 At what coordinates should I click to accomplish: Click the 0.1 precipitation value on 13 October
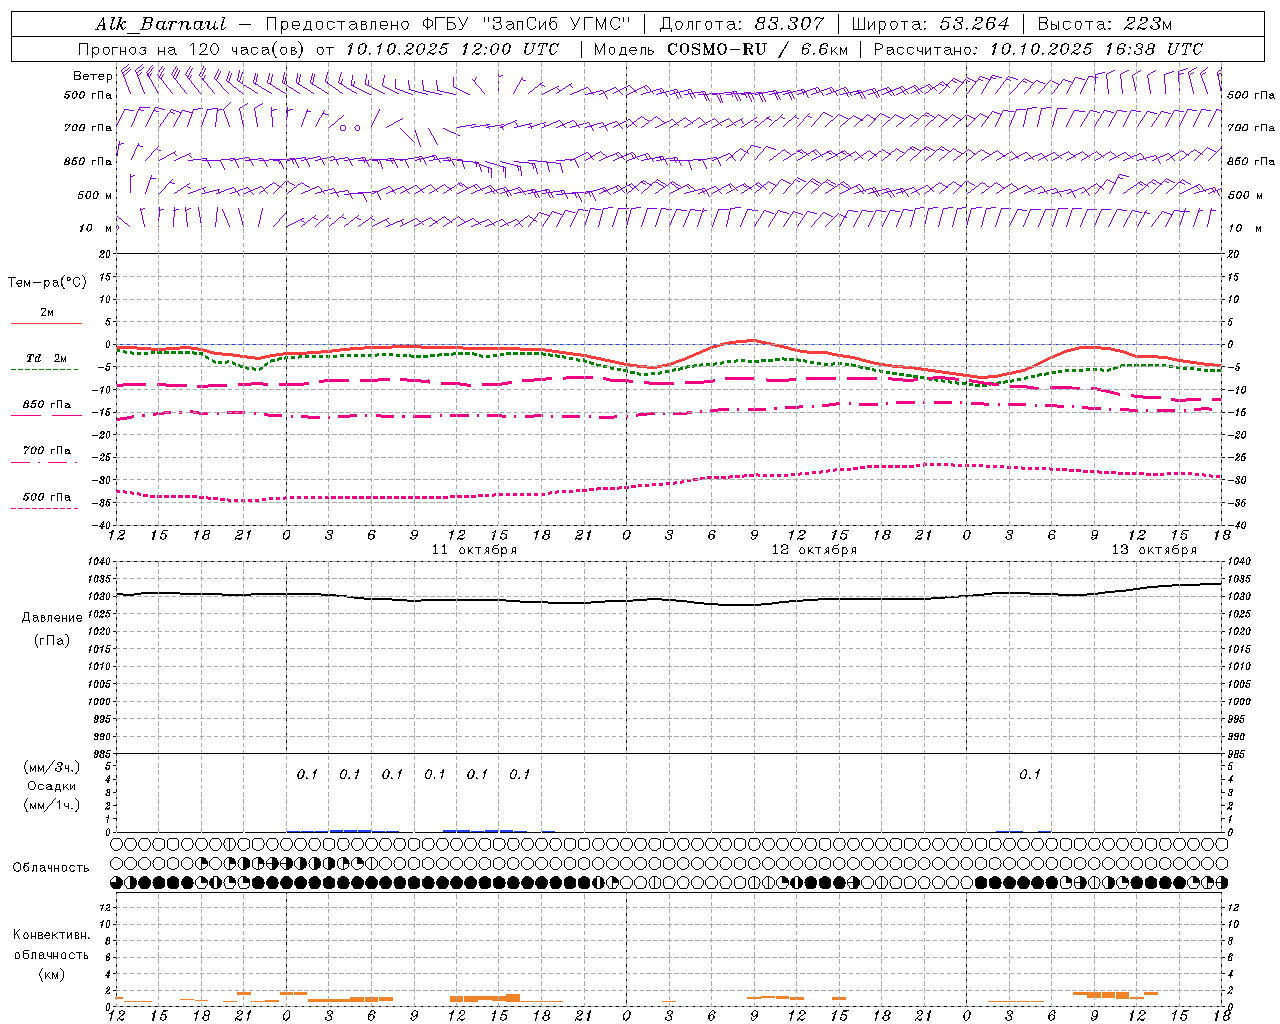[x=1030, y=774]
